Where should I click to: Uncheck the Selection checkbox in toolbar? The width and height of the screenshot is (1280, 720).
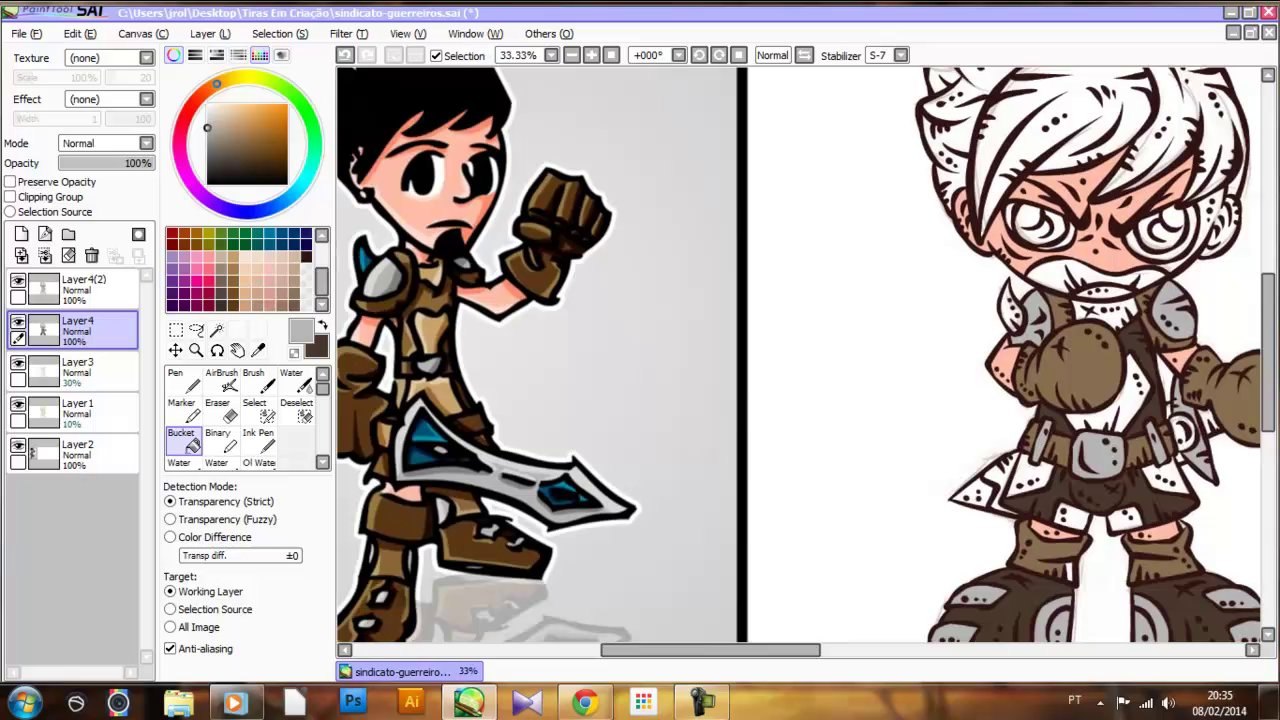(x=436, y=56)
